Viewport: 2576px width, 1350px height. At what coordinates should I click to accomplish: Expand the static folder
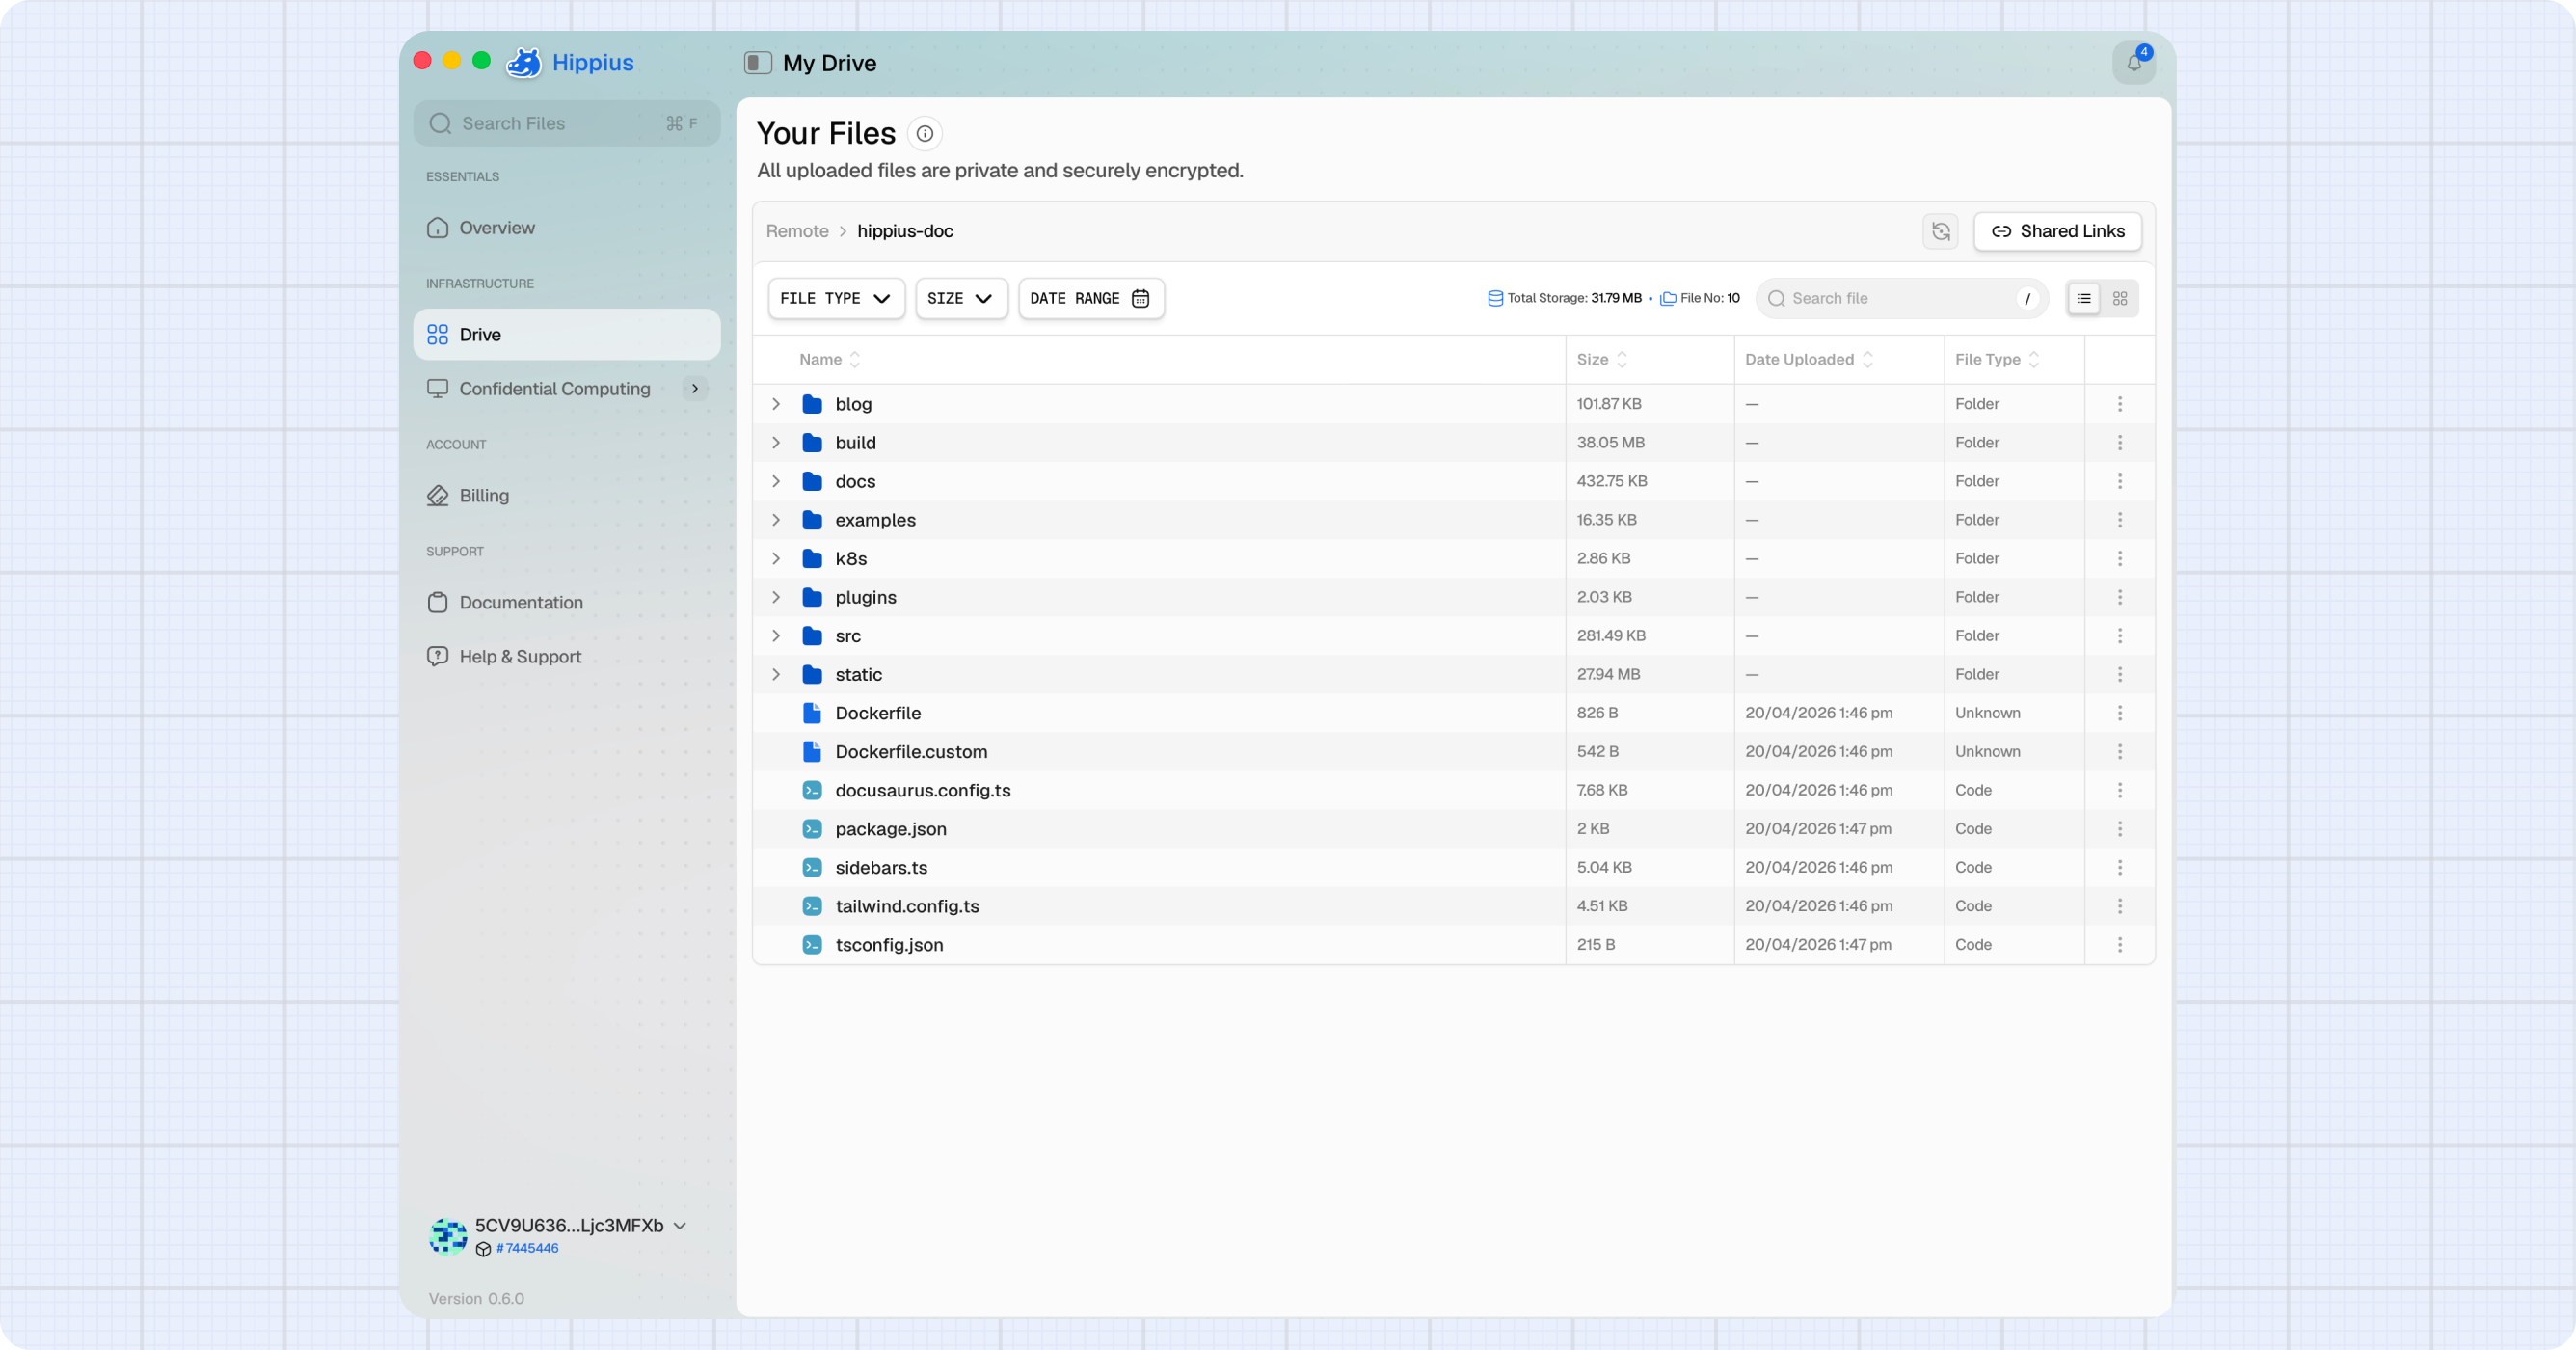pos(776,675)
